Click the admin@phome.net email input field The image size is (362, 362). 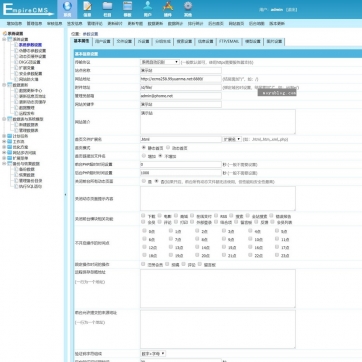181,96
